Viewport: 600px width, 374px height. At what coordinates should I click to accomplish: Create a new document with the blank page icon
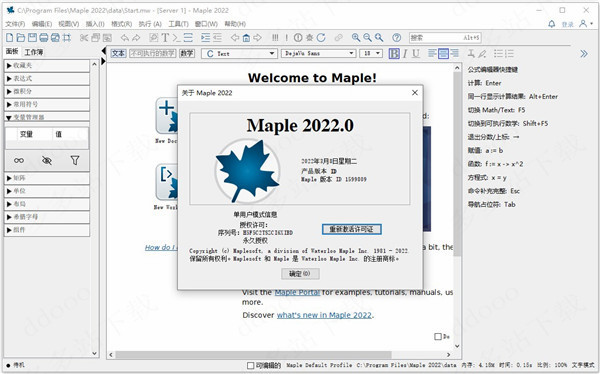[x=10, y=38]
